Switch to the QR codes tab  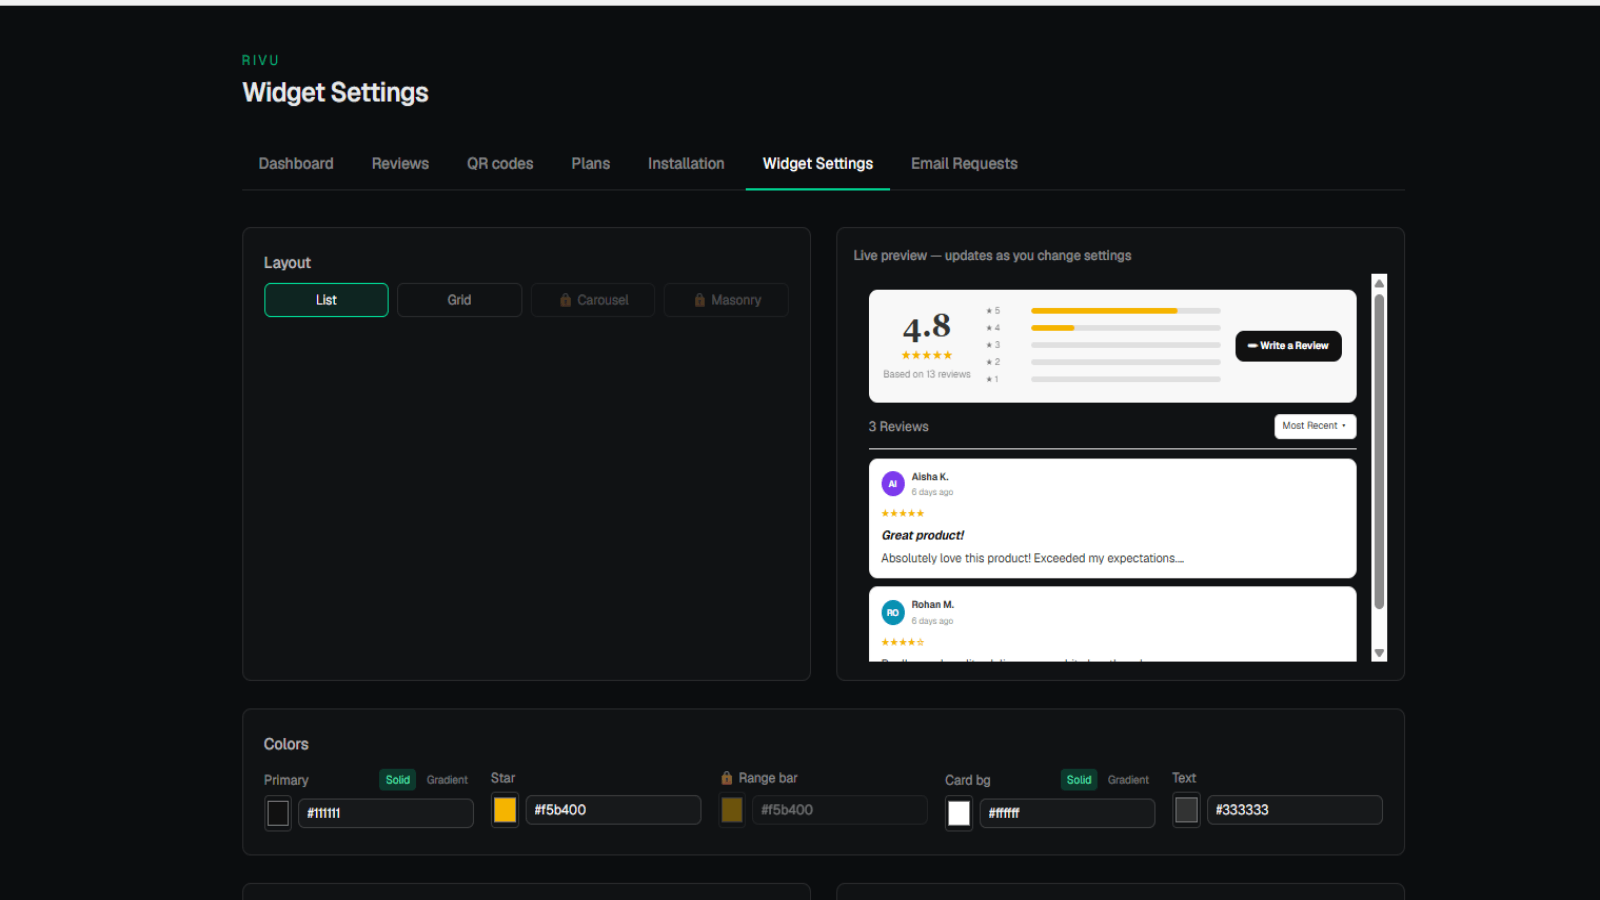(x=500, y=164)
